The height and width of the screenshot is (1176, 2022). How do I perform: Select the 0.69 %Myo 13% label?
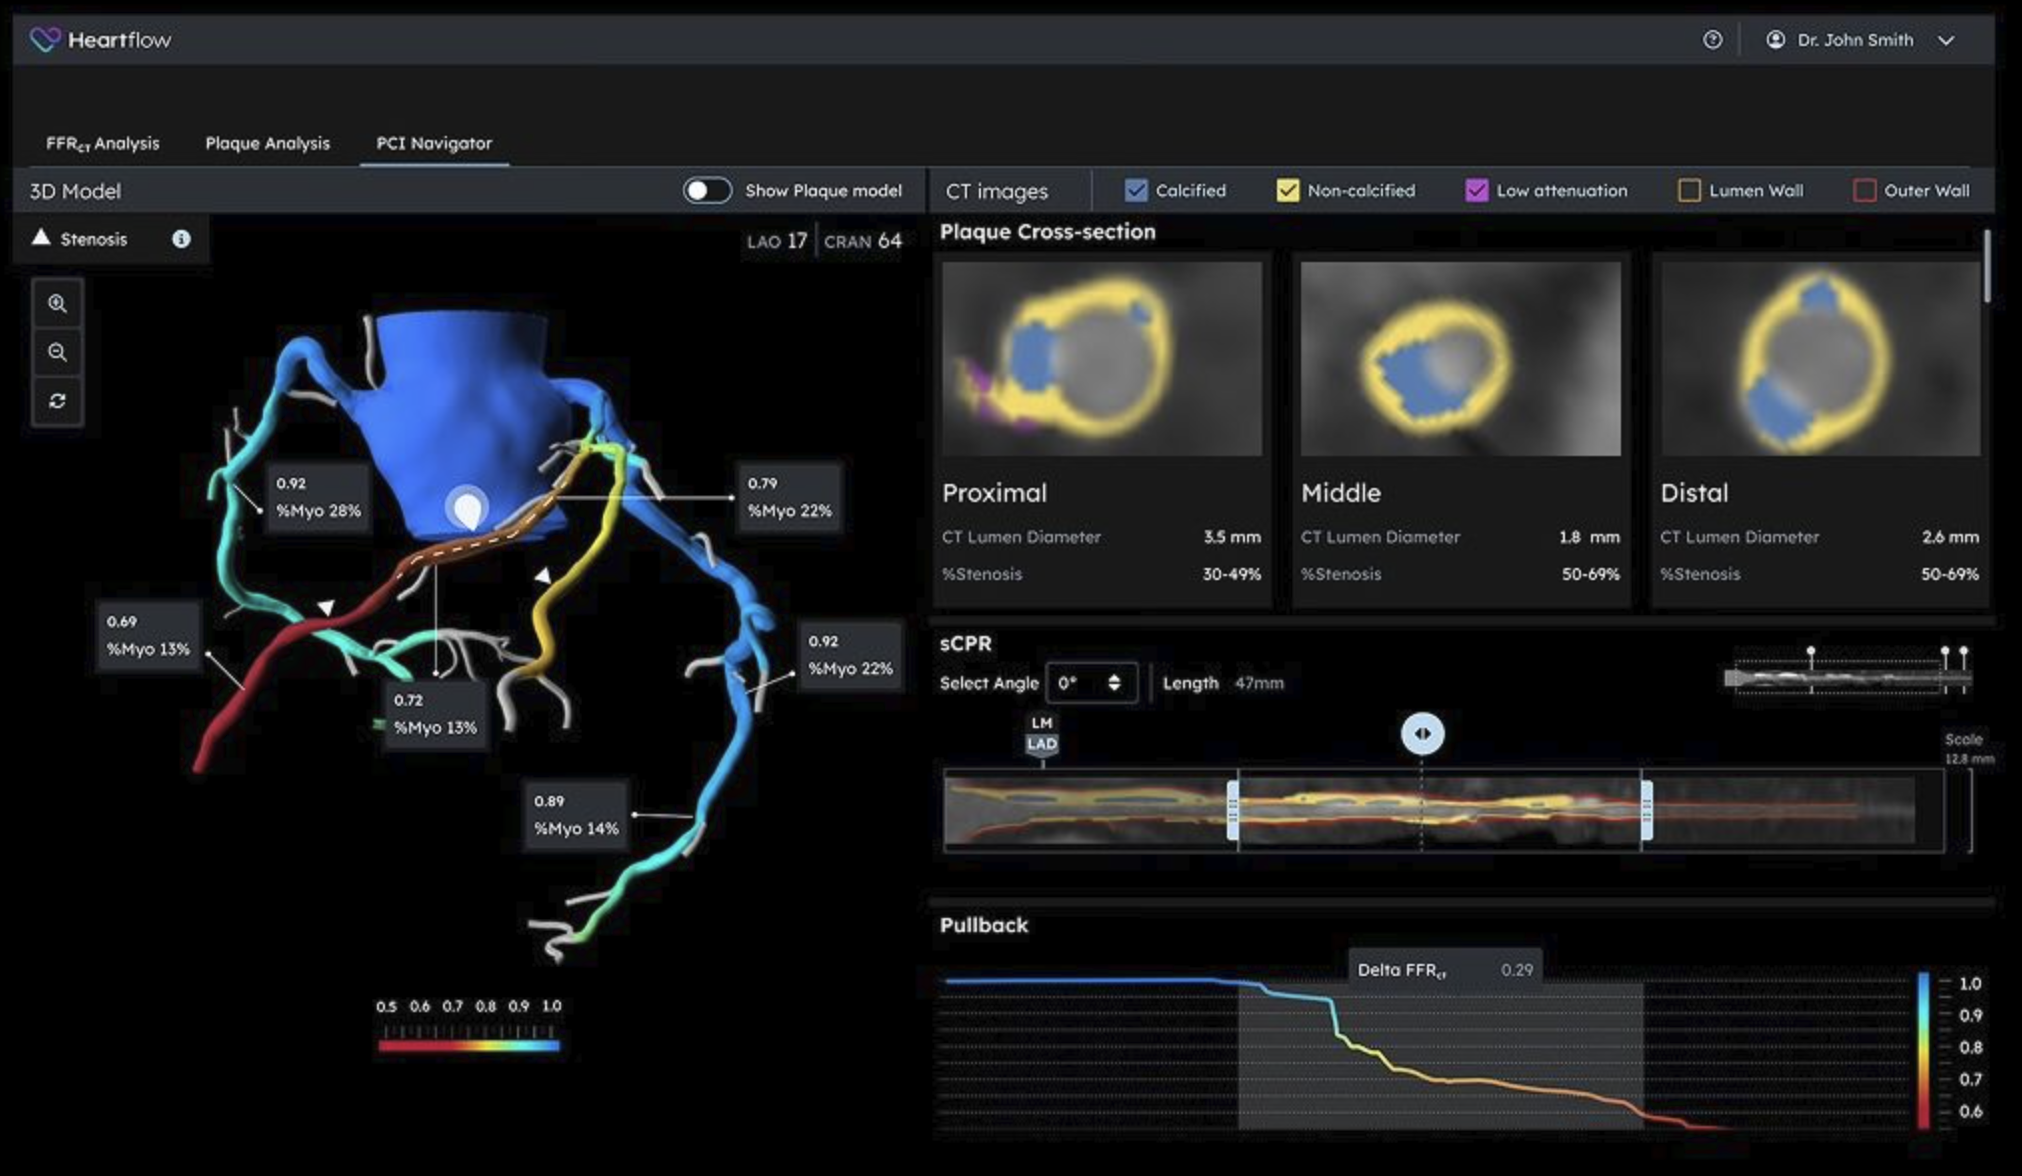pyautogui.click(x=148, y=635)
